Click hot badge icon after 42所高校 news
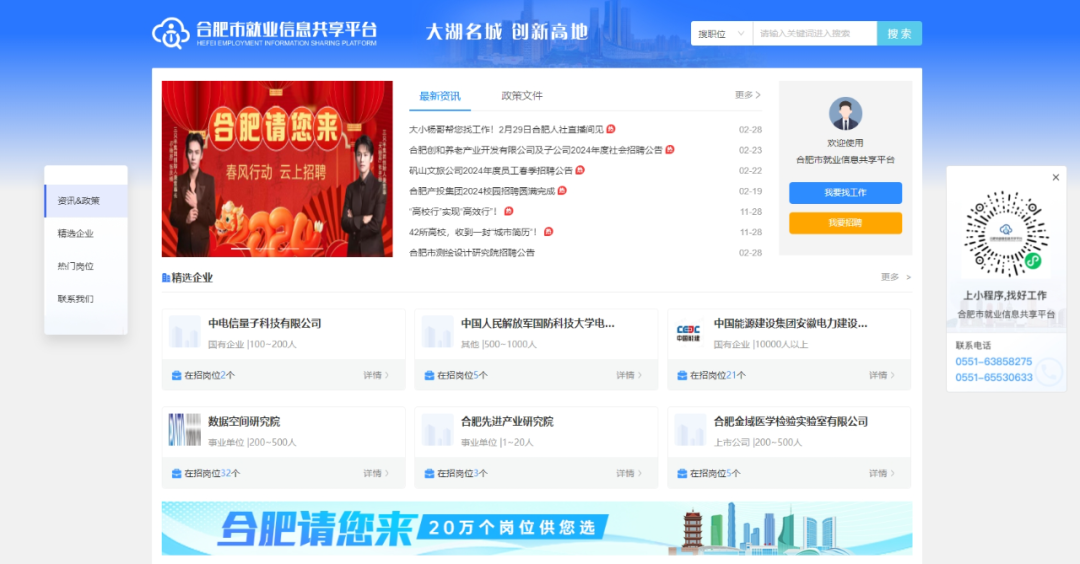Viewport: 1080px width, 564px height. pyautogui.click(x=548, y=231)
